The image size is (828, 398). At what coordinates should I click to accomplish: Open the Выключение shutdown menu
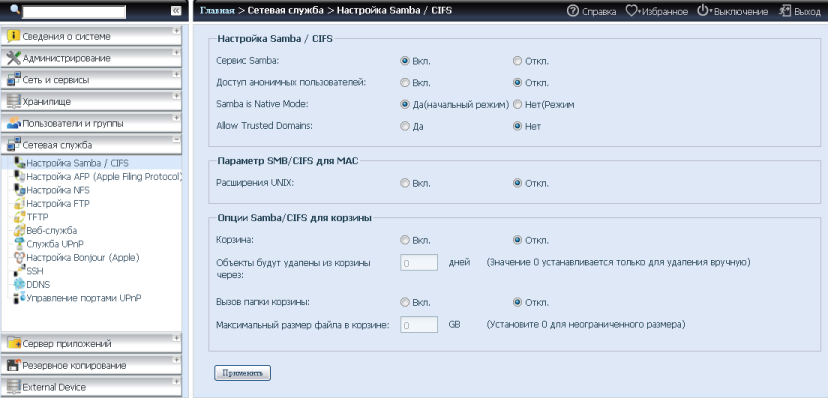point(741,11)
